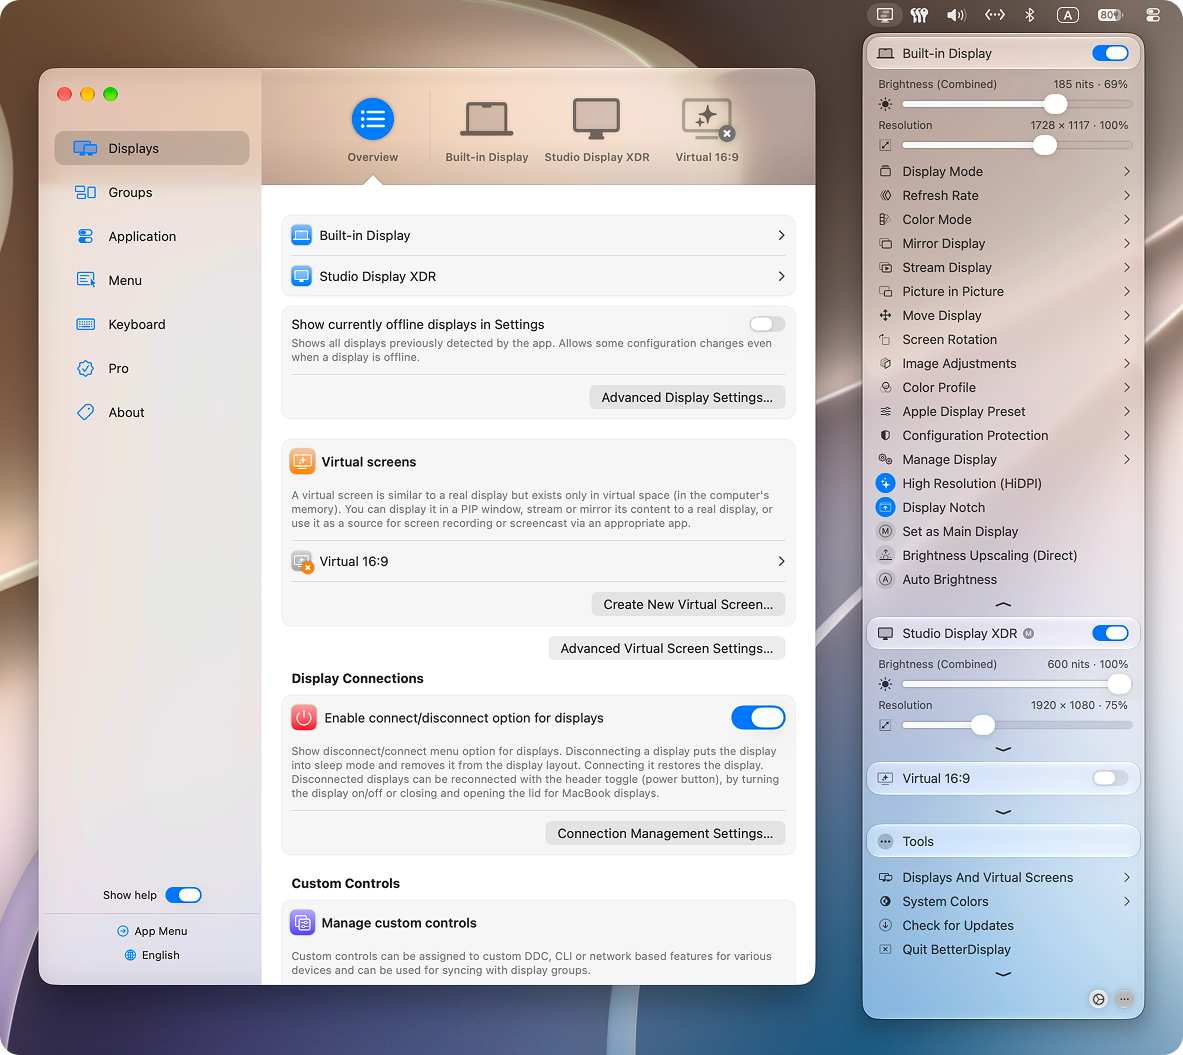Click the Tools ellipsis icon
Screen dimensions: 1183x1055
pos(885,841)
